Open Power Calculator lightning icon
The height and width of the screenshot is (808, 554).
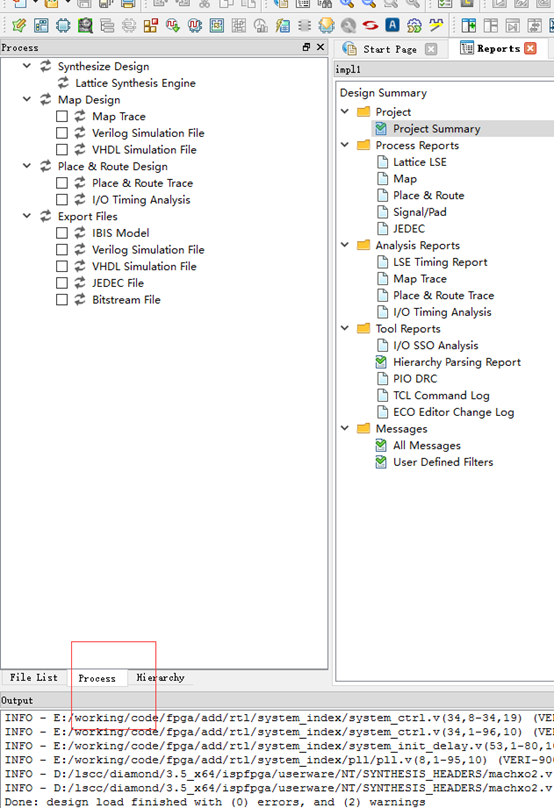coord(282,25)
